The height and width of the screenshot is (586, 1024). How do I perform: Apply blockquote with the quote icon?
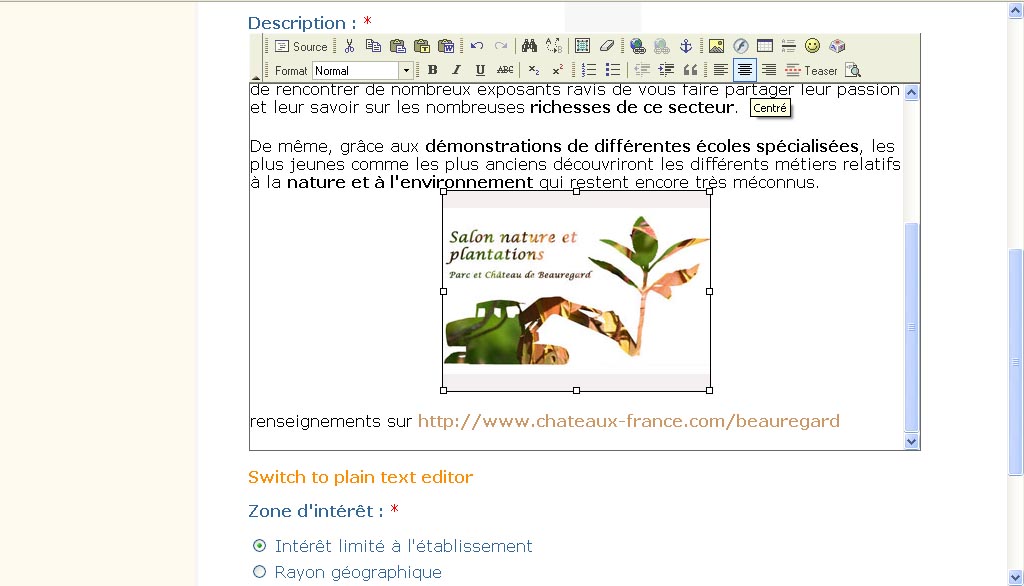(690, 71)
